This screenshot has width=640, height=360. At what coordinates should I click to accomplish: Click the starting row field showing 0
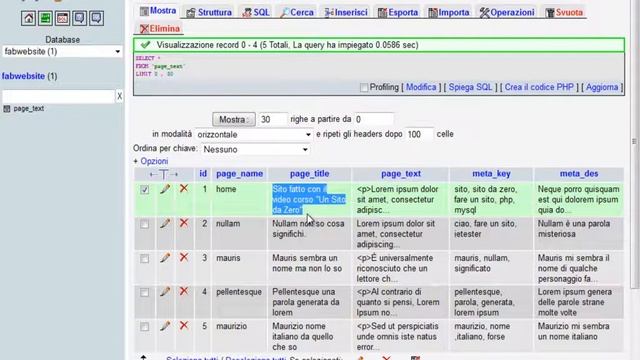[x=374, y=120]
